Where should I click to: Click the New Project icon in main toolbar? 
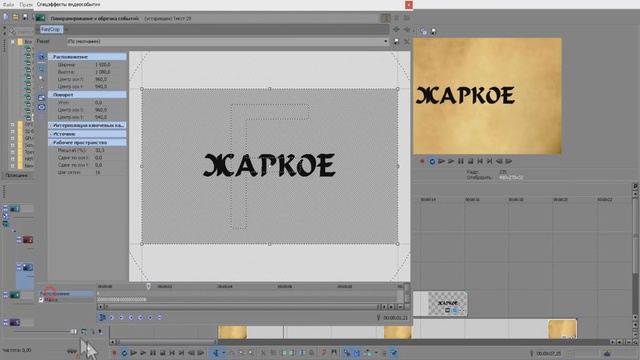(6, 17)
